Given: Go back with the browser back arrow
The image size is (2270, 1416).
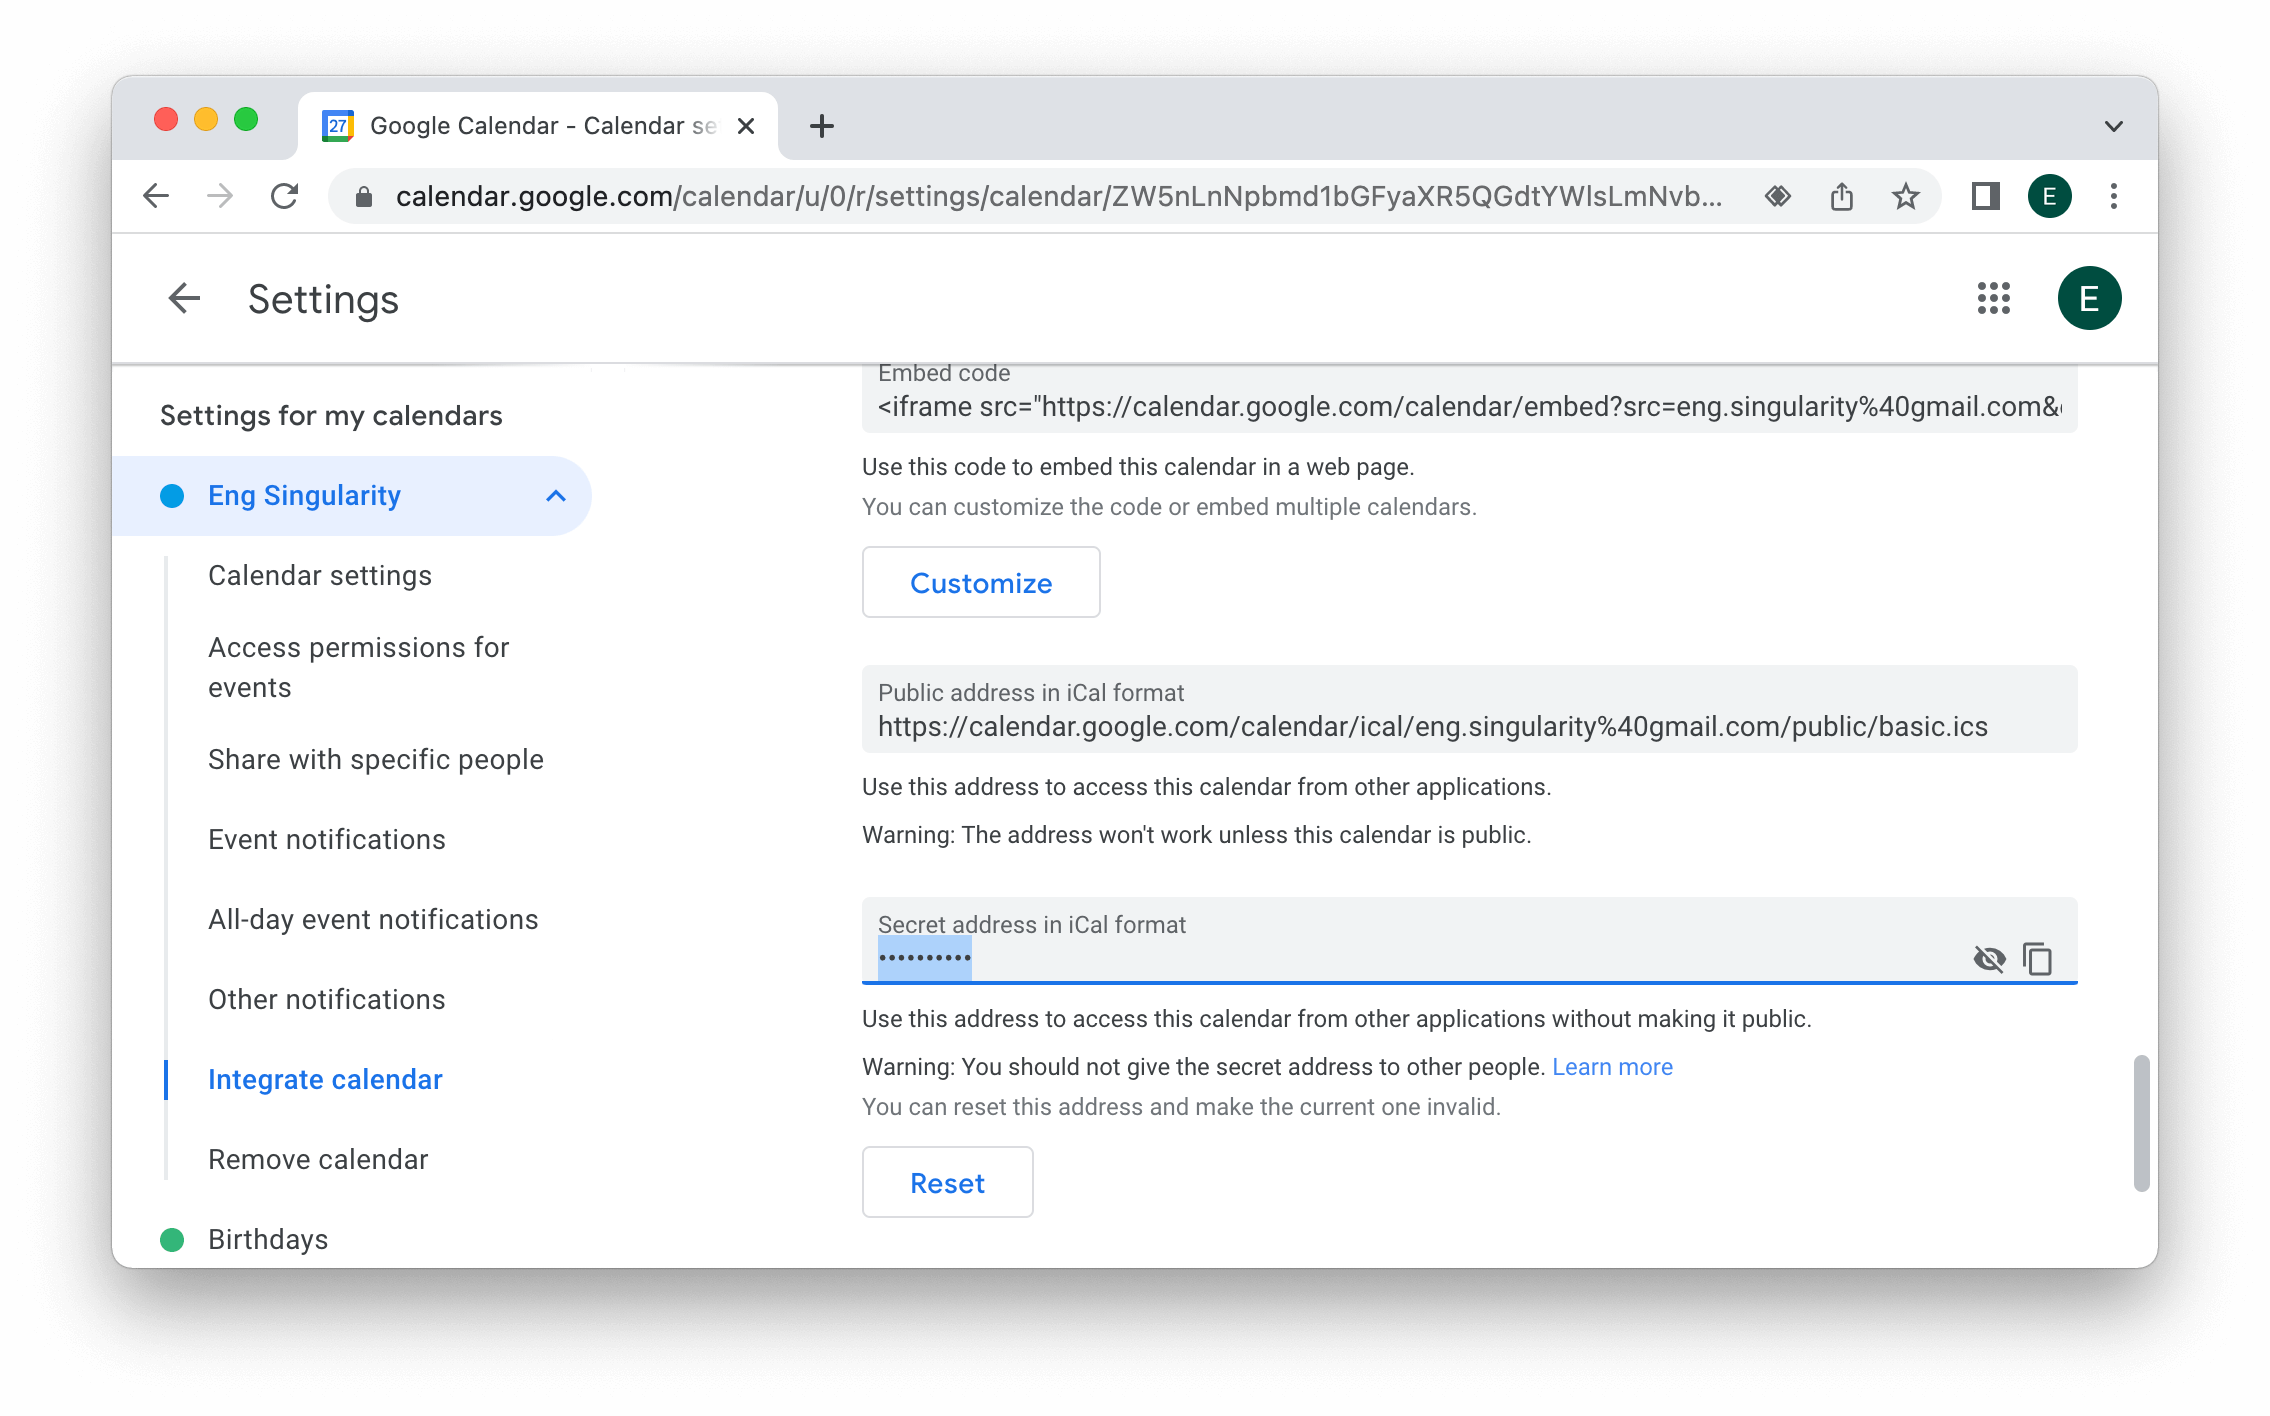Looking at the screenshot, I should (x=156, y=196).
